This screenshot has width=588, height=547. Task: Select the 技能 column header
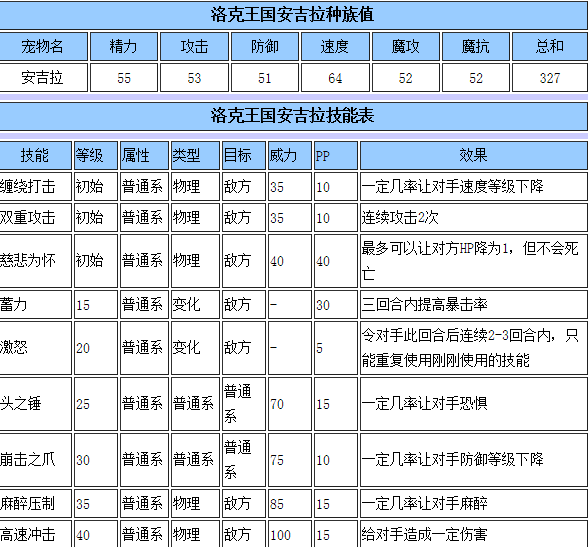[x=35, y=155]
